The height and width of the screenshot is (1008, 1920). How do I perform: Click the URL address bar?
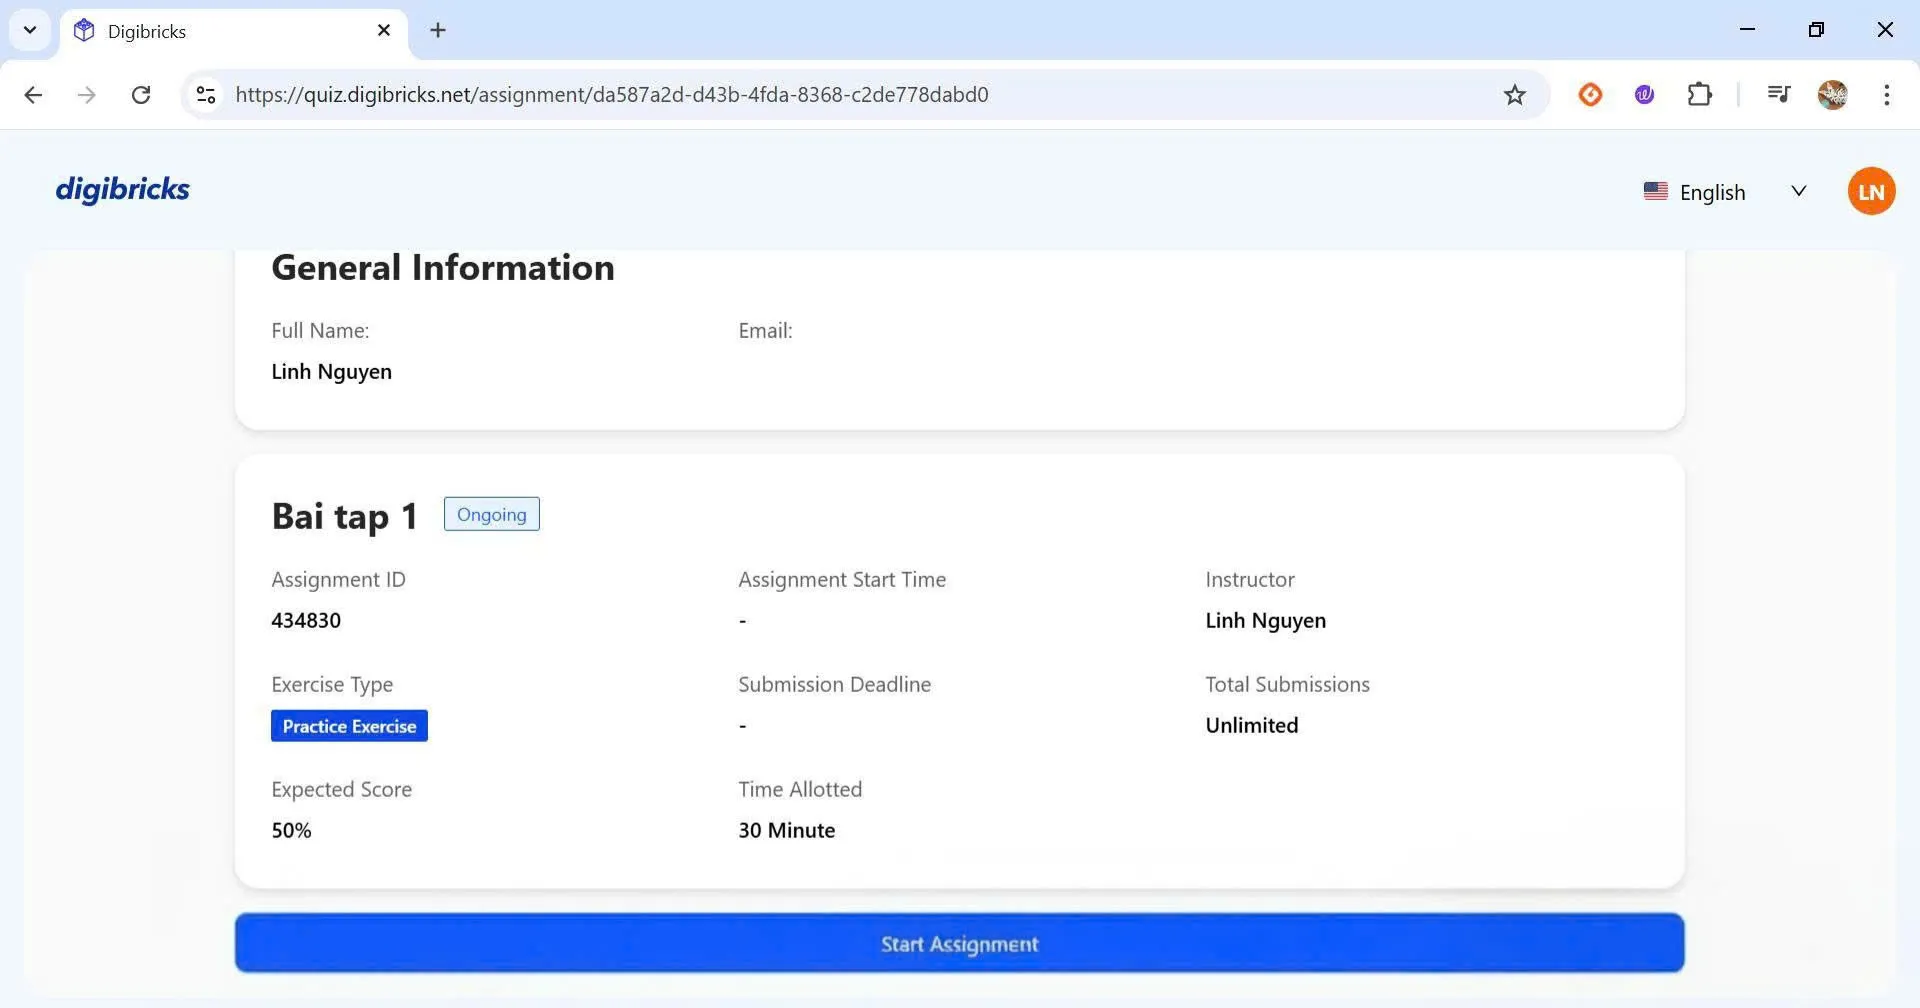pyautogui.click(x=800, y=95)
